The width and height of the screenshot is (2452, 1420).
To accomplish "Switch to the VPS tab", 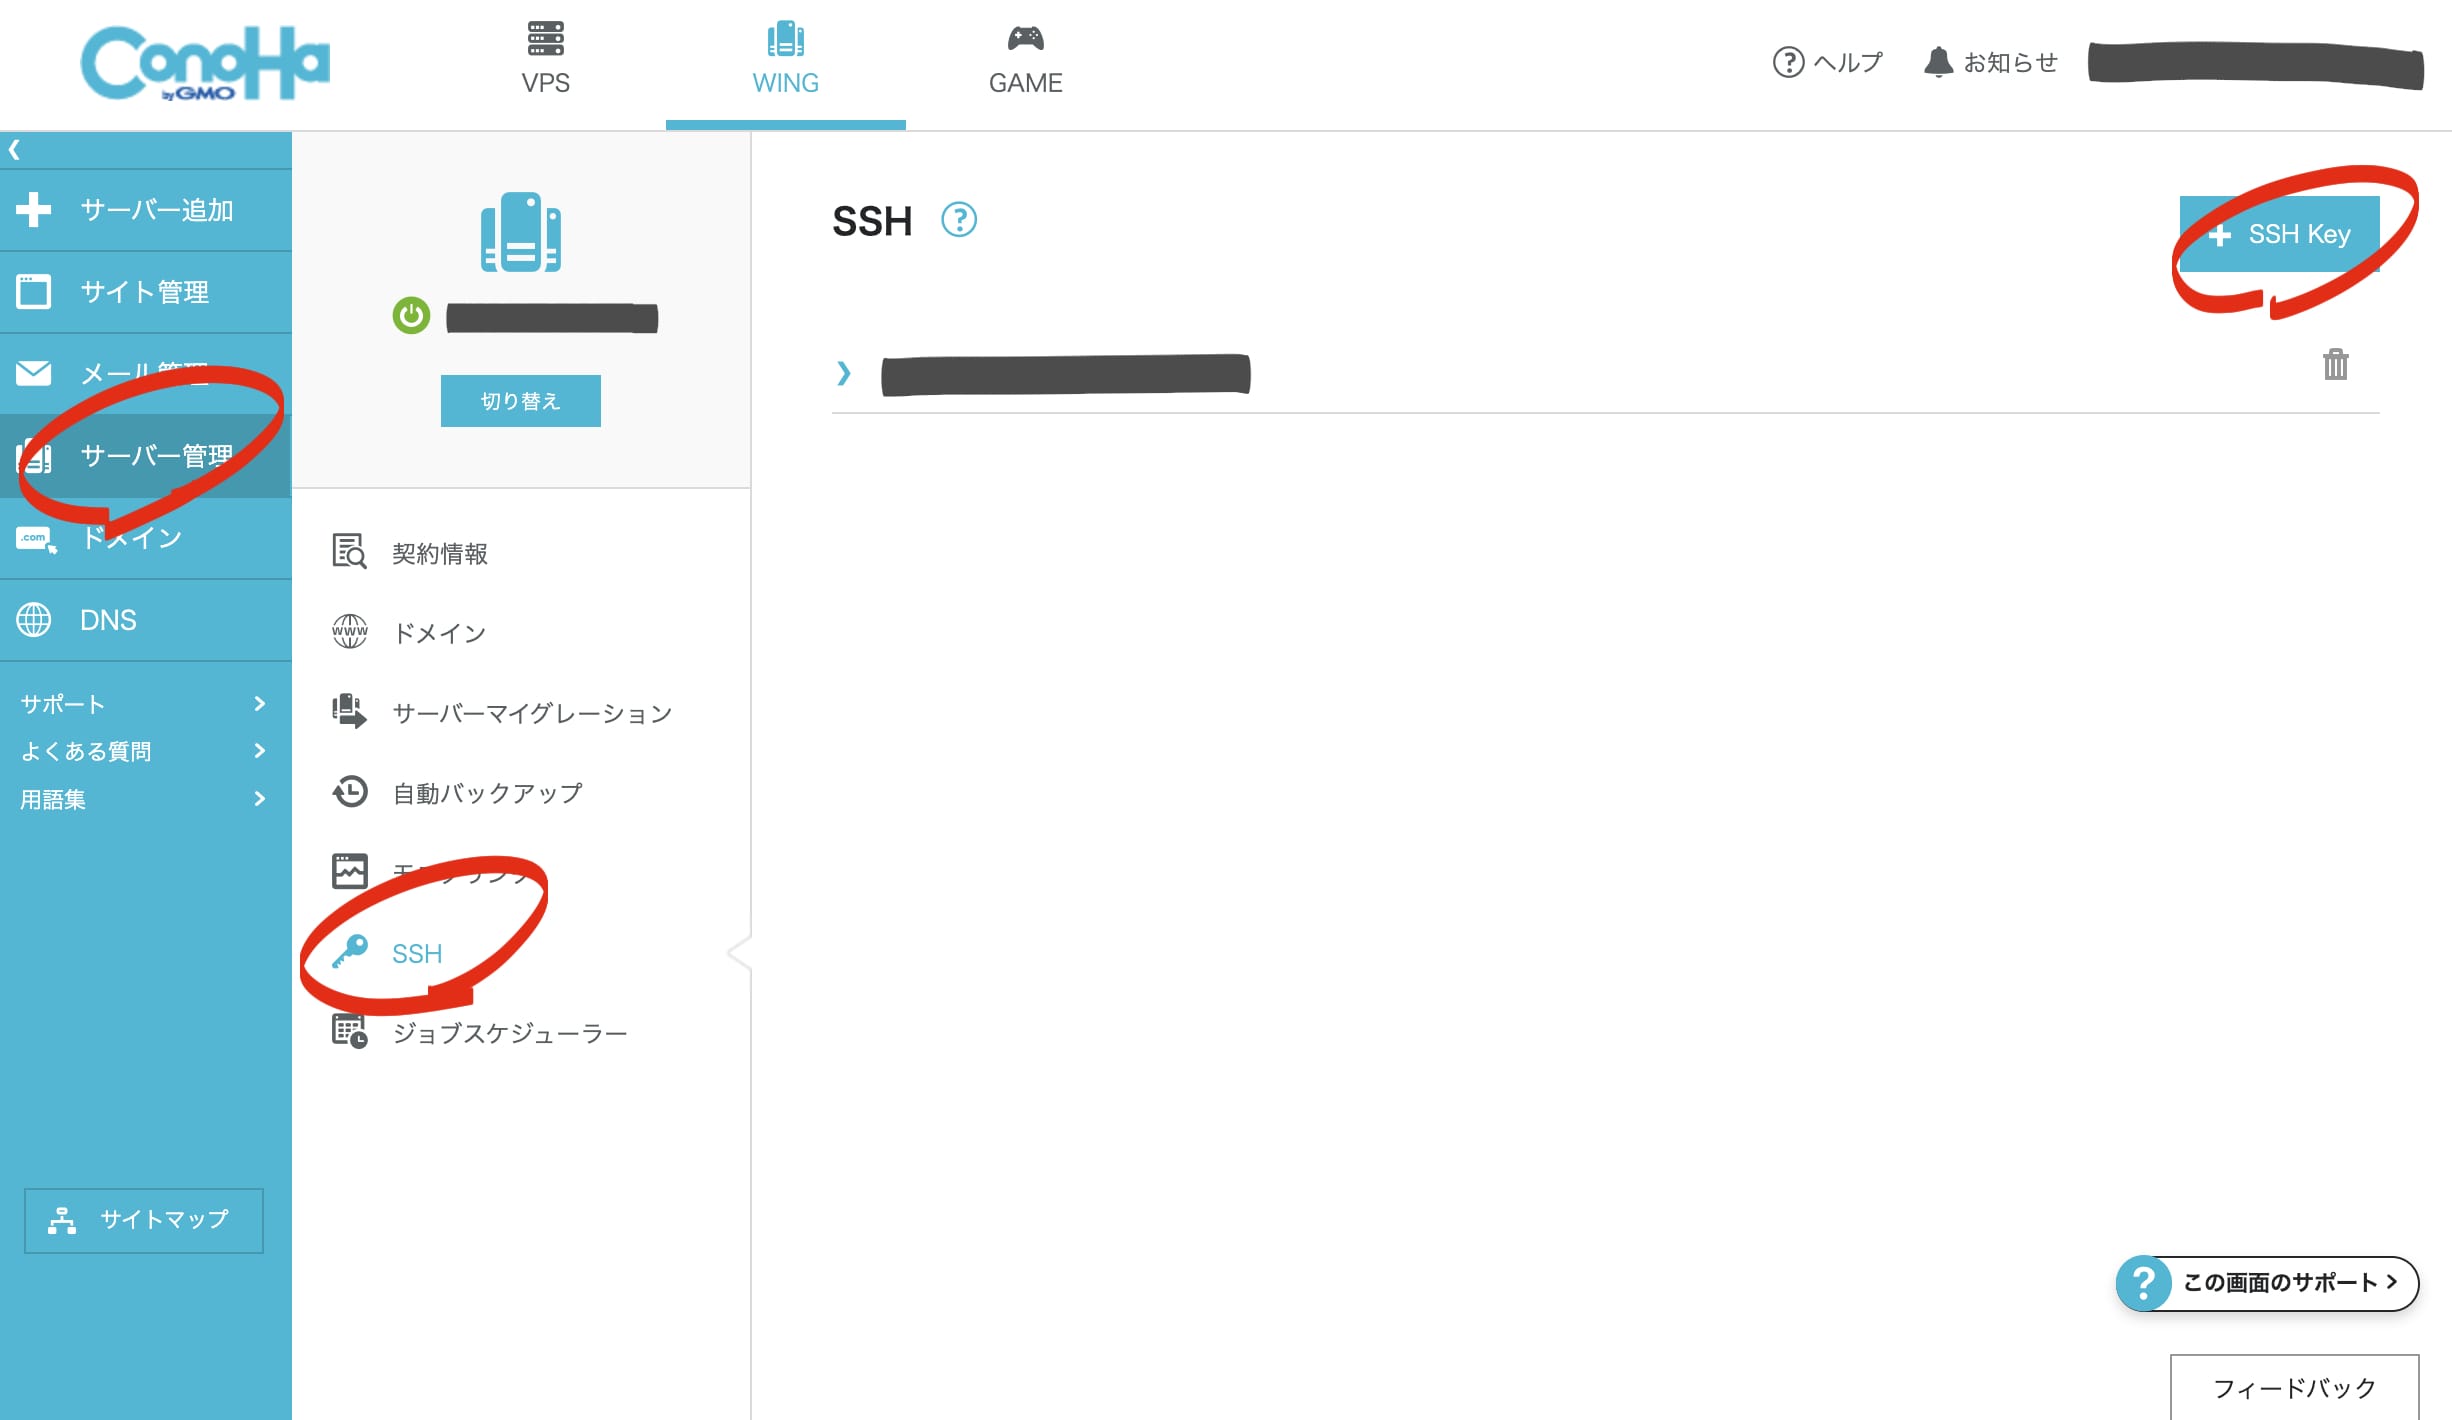I will pyautogui.click(x=545, y=60).
